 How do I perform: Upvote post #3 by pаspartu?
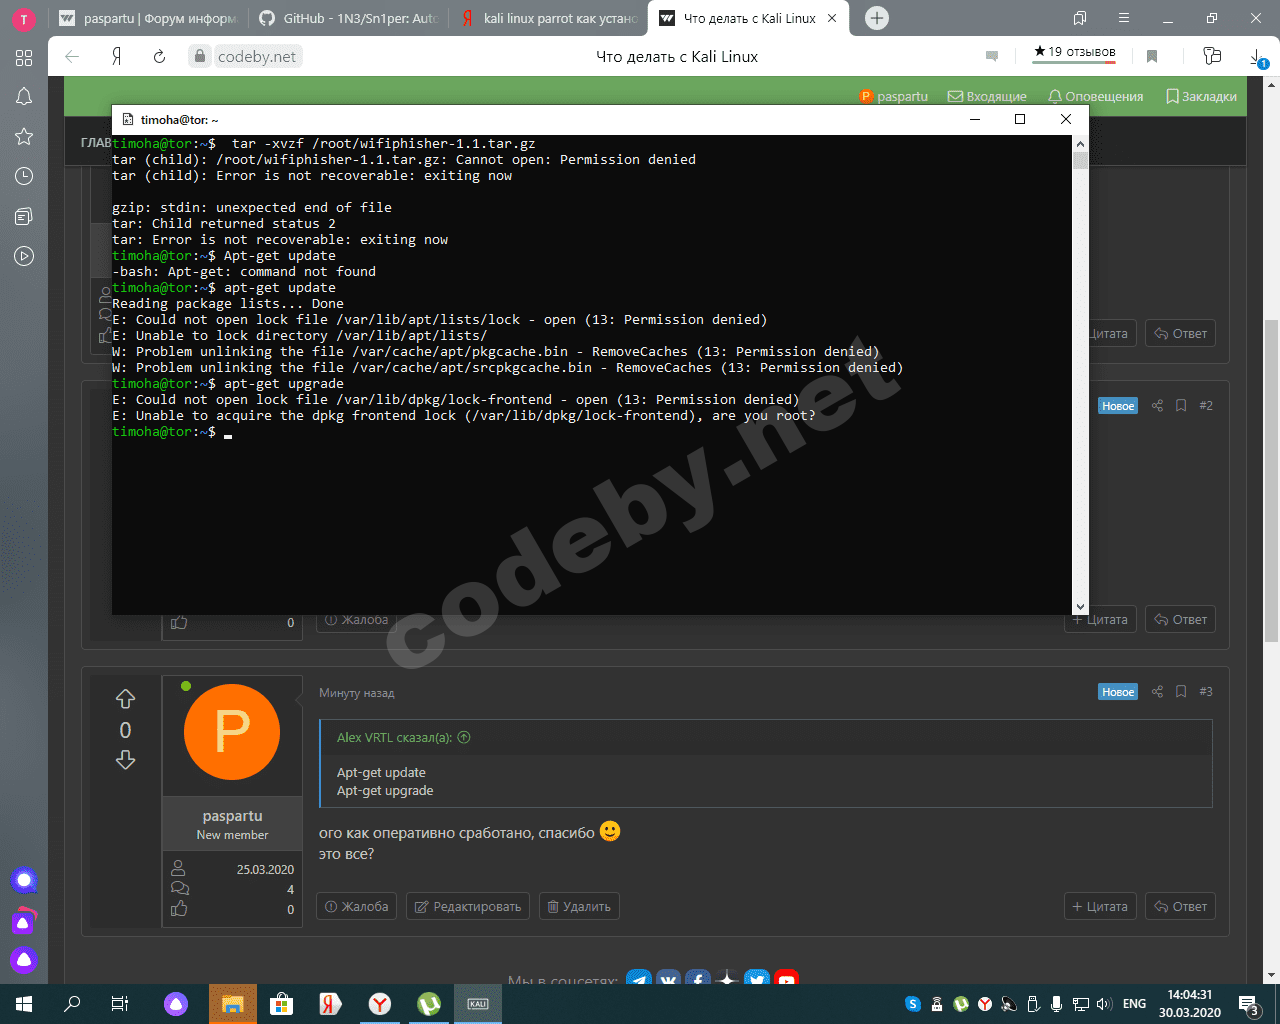125,699
